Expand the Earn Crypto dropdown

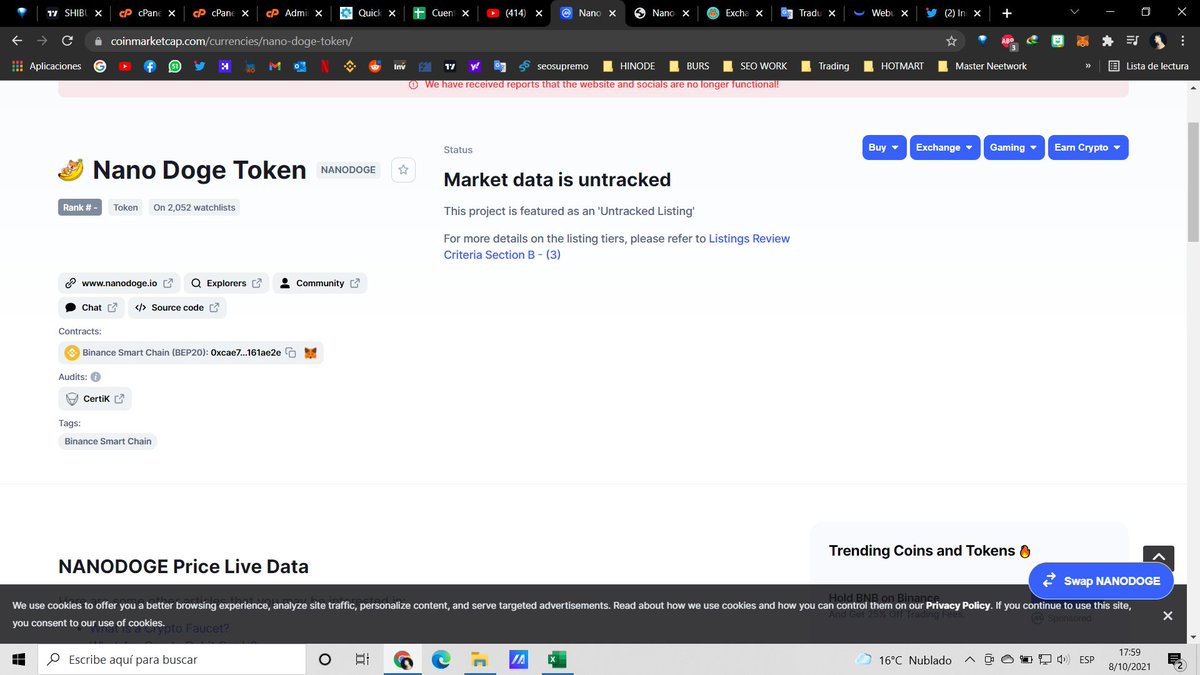click(1088, 147)
